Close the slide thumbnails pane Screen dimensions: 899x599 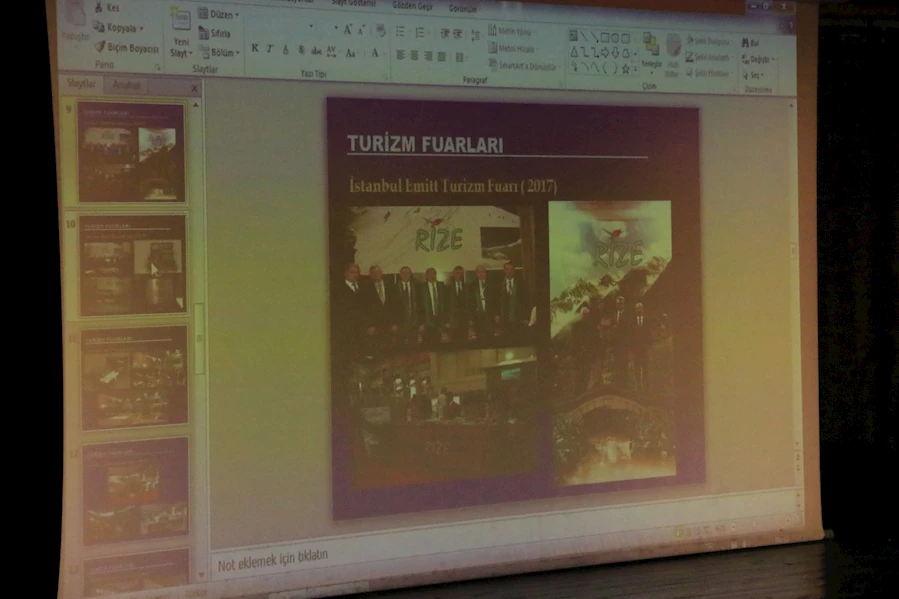tap(194, 88)
